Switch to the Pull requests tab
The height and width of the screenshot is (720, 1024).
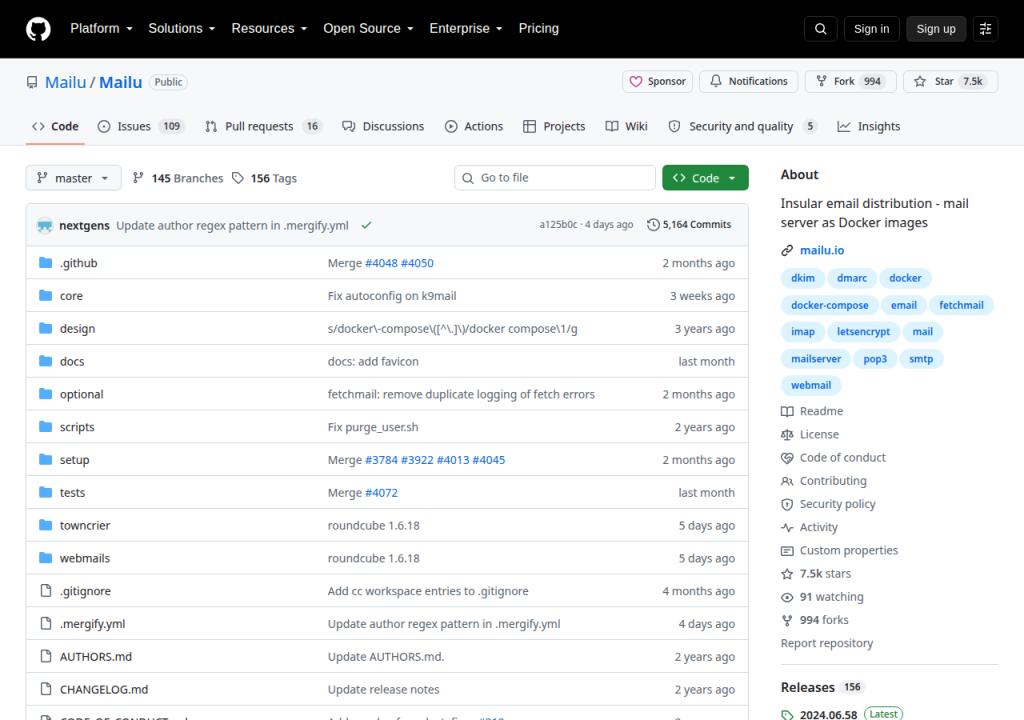[264, 127]
